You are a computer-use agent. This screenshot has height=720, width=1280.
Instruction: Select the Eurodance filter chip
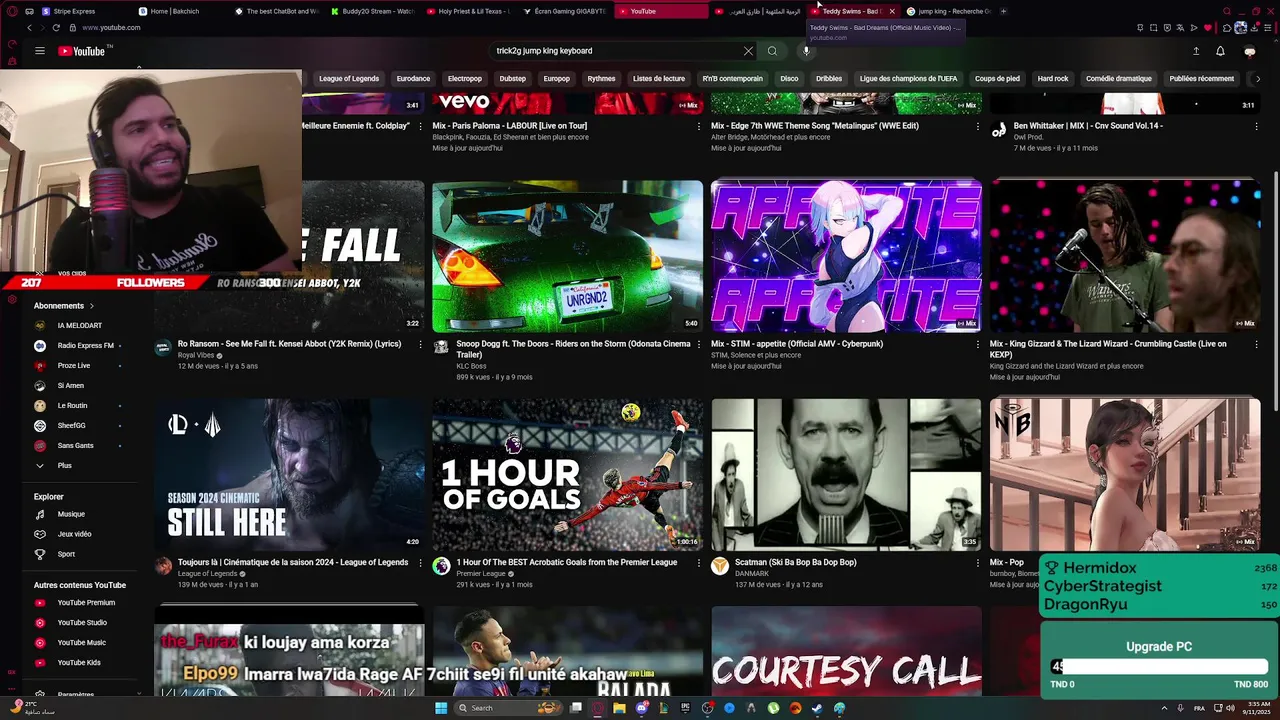pos(413,78)
